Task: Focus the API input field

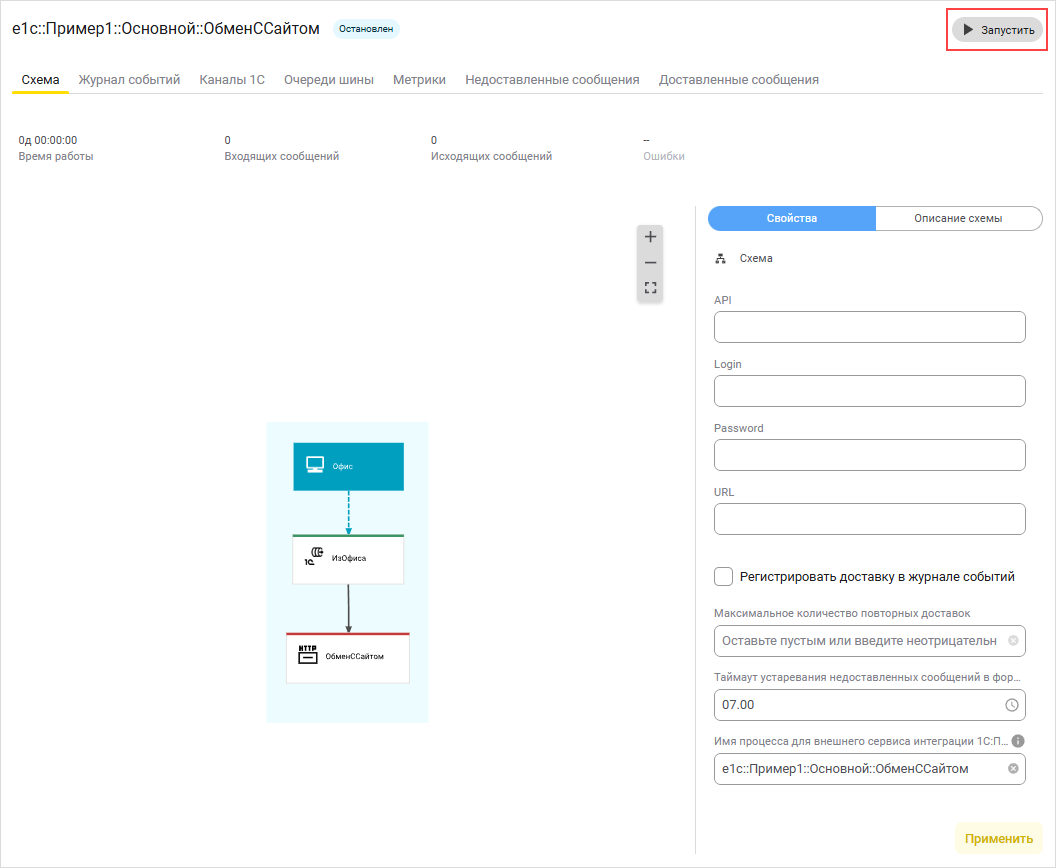Action: pos(869,327)
